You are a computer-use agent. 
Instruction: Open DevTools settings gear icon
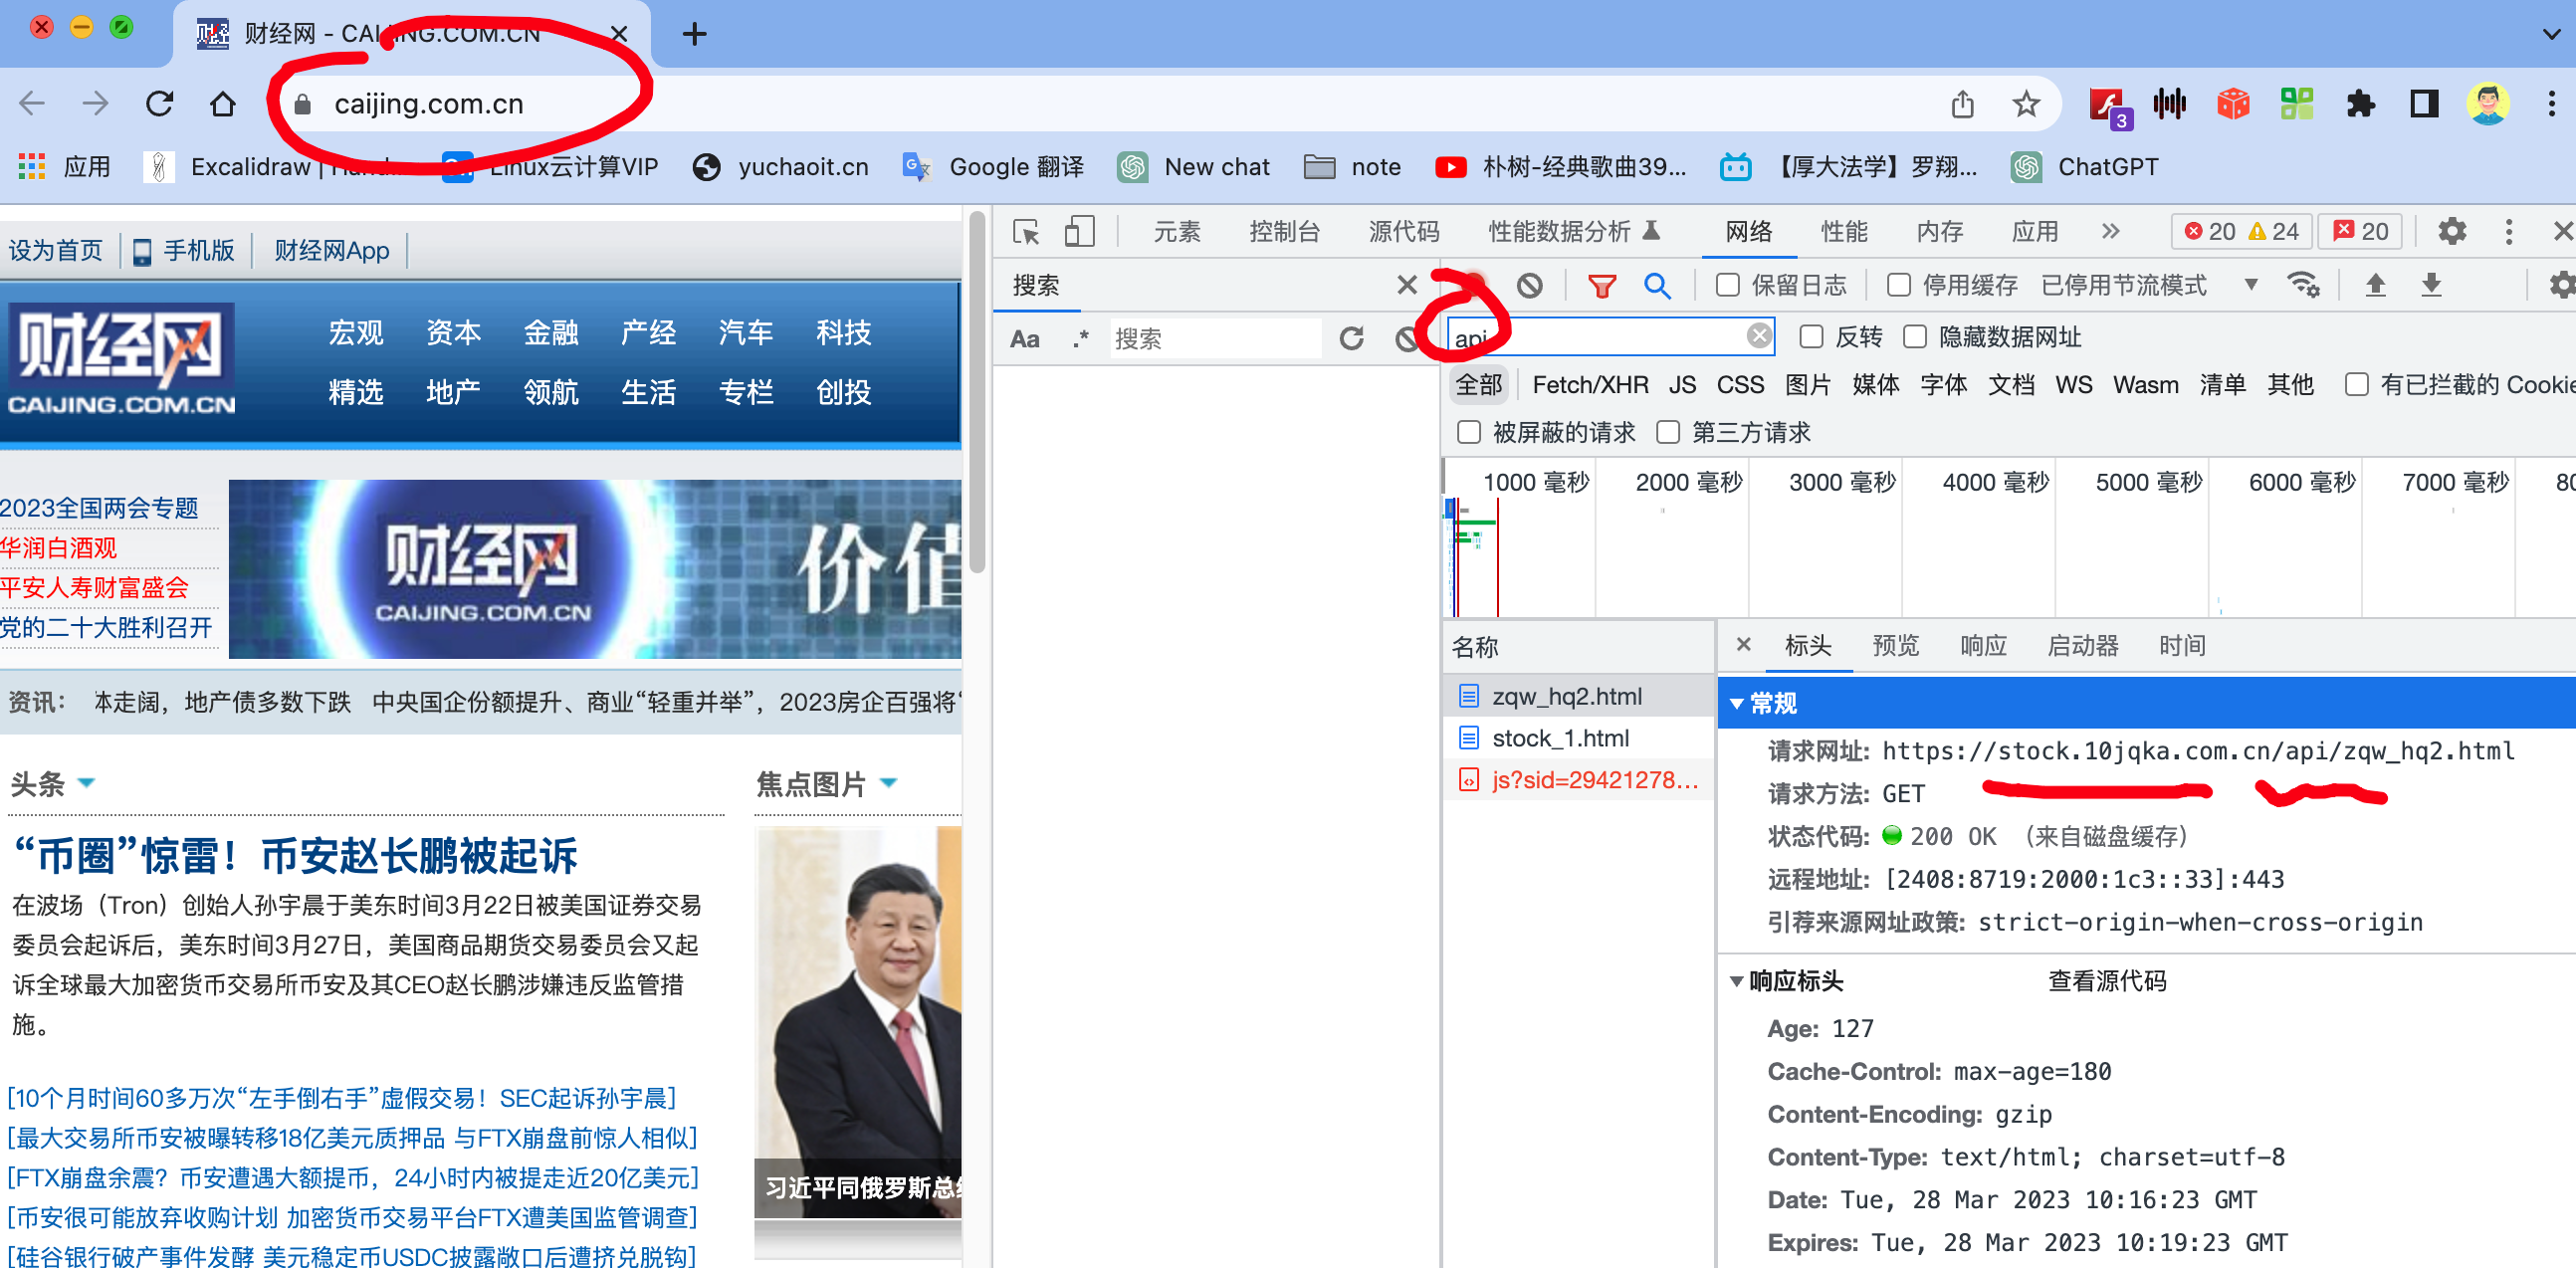[x=2451, y=232]
